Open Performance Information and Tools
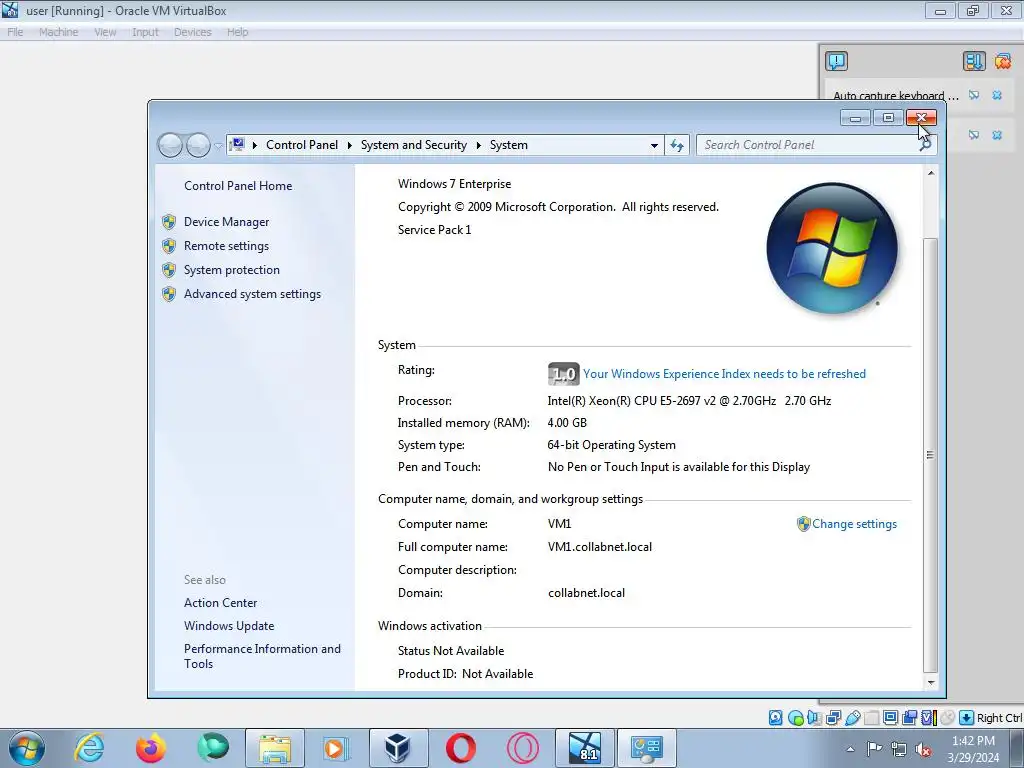 [262, 656]
